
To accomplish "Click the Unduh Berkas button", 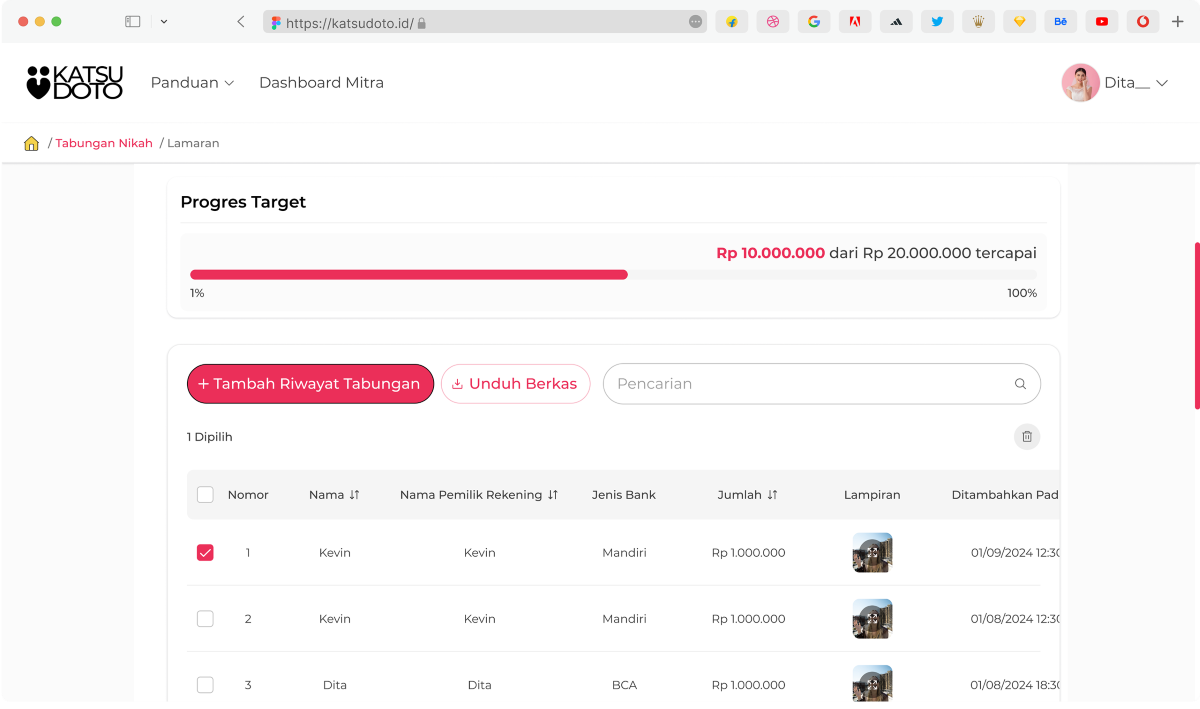I will coord(515,384).
